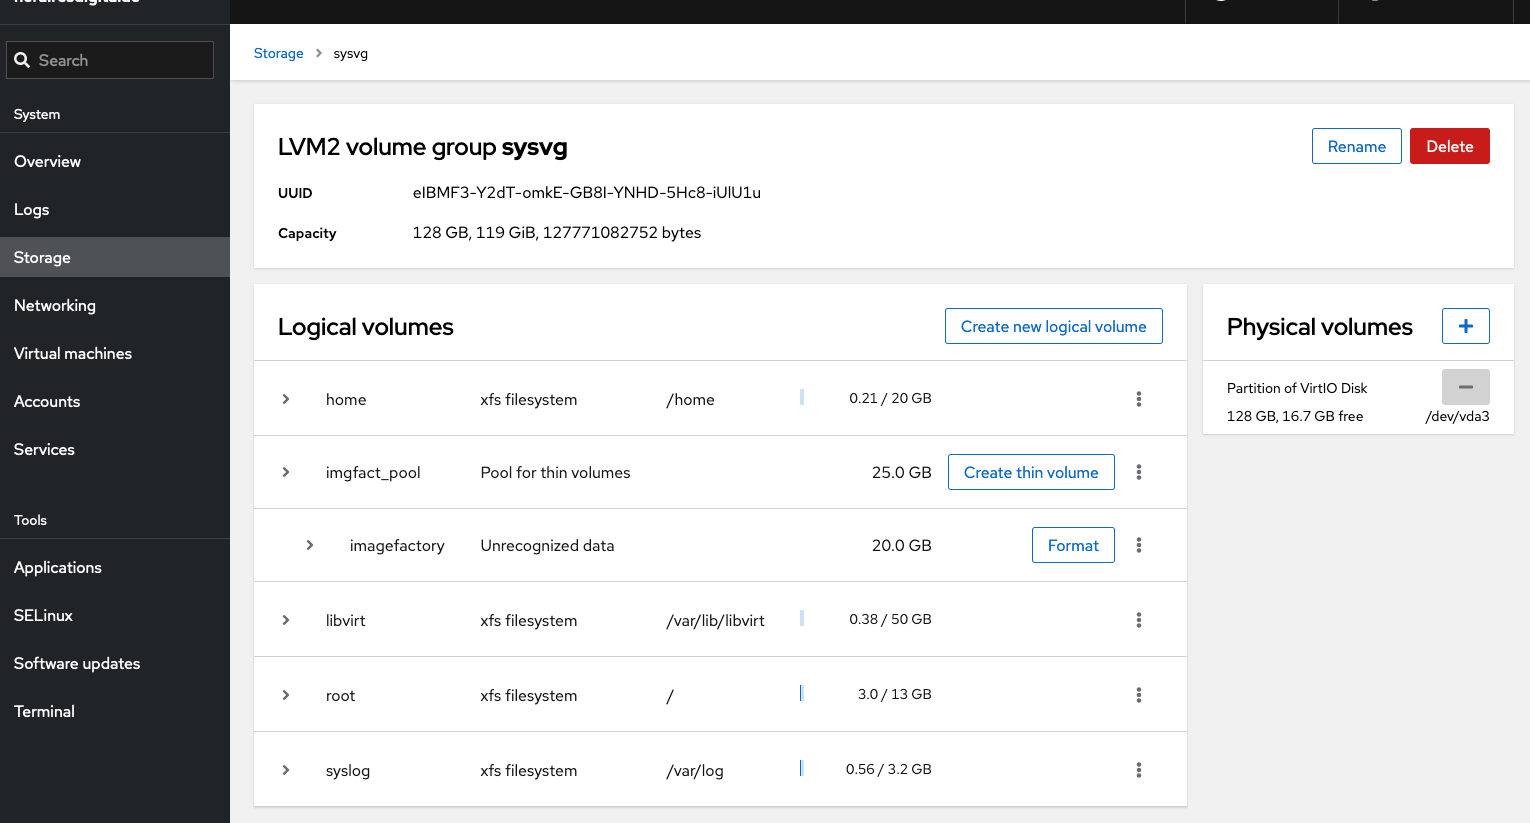The image size is (1530, 823).
Task: Open kebab menu for libvirt volume
Action: (x=1138, y=620)
